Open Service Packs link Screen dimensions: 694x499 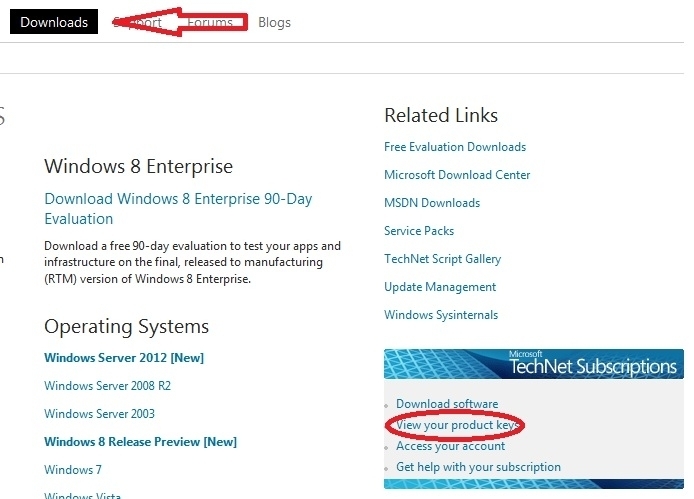pyautogui.click(x=419, y=231)
